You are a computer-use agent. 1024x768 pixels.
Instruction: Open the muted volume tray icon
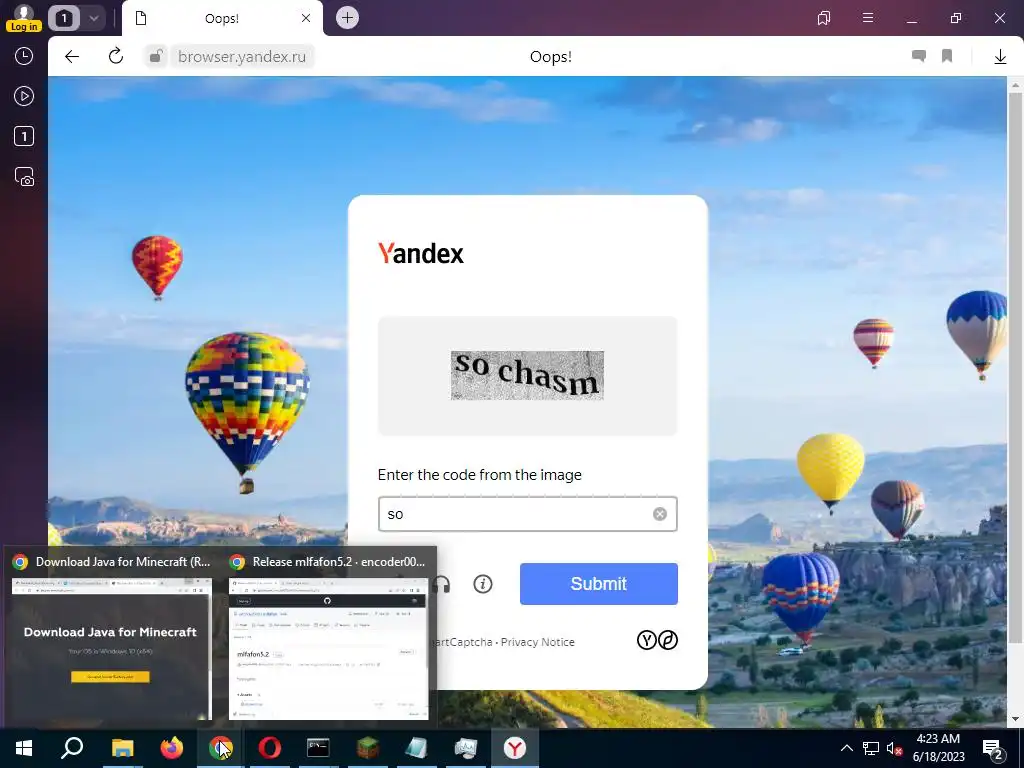(x=894, y=748)
